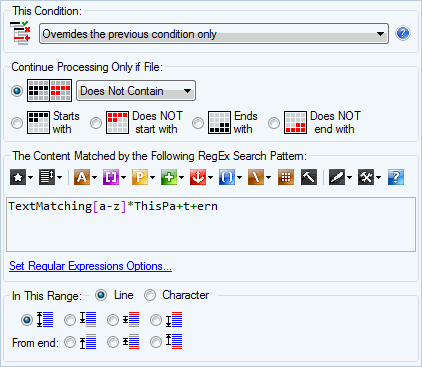Click the 'Does NOT start with' red grid icon
422x367 pixels.
click(x=117, y=123)
